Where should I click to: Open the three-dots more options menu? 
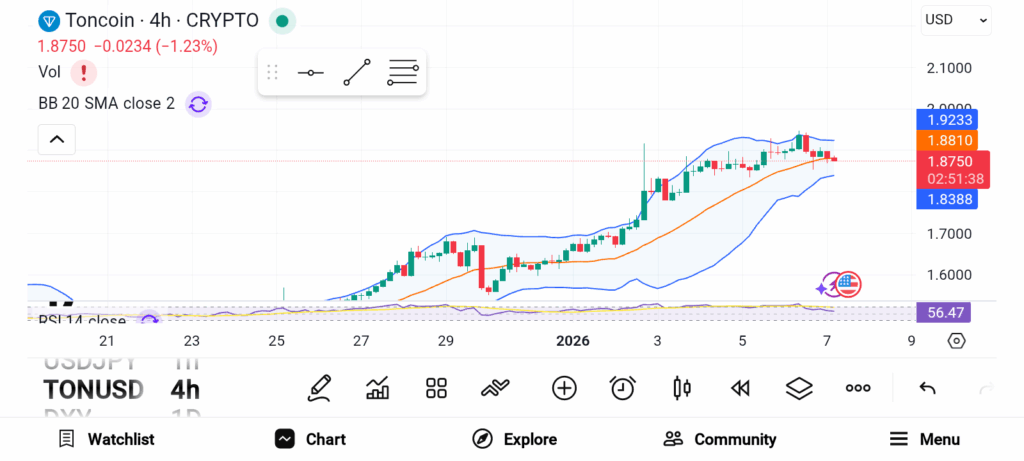pyautogui.click(x=858, y=388)
